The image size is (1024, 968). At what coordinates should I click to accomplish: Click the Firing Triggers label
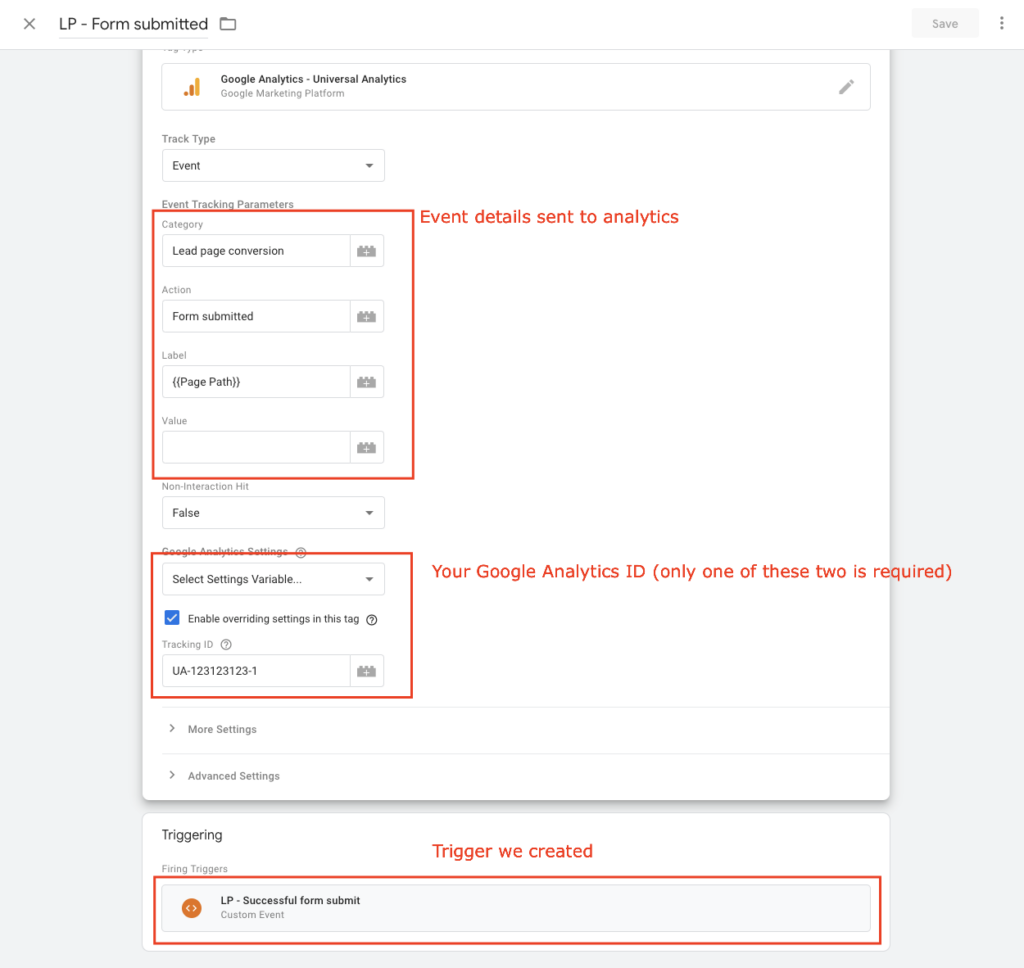pyautogui.click(x=195, y=869)
